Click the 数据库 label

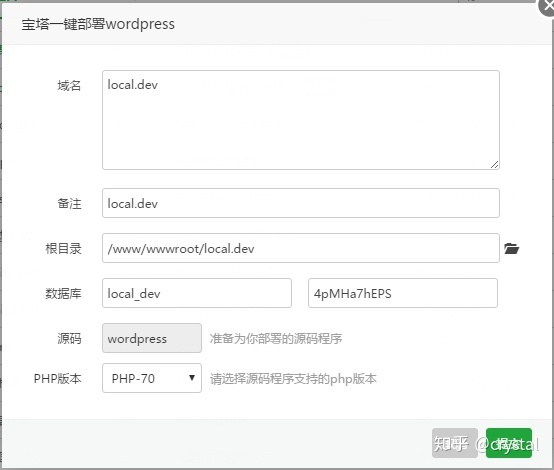pos(63,293)
